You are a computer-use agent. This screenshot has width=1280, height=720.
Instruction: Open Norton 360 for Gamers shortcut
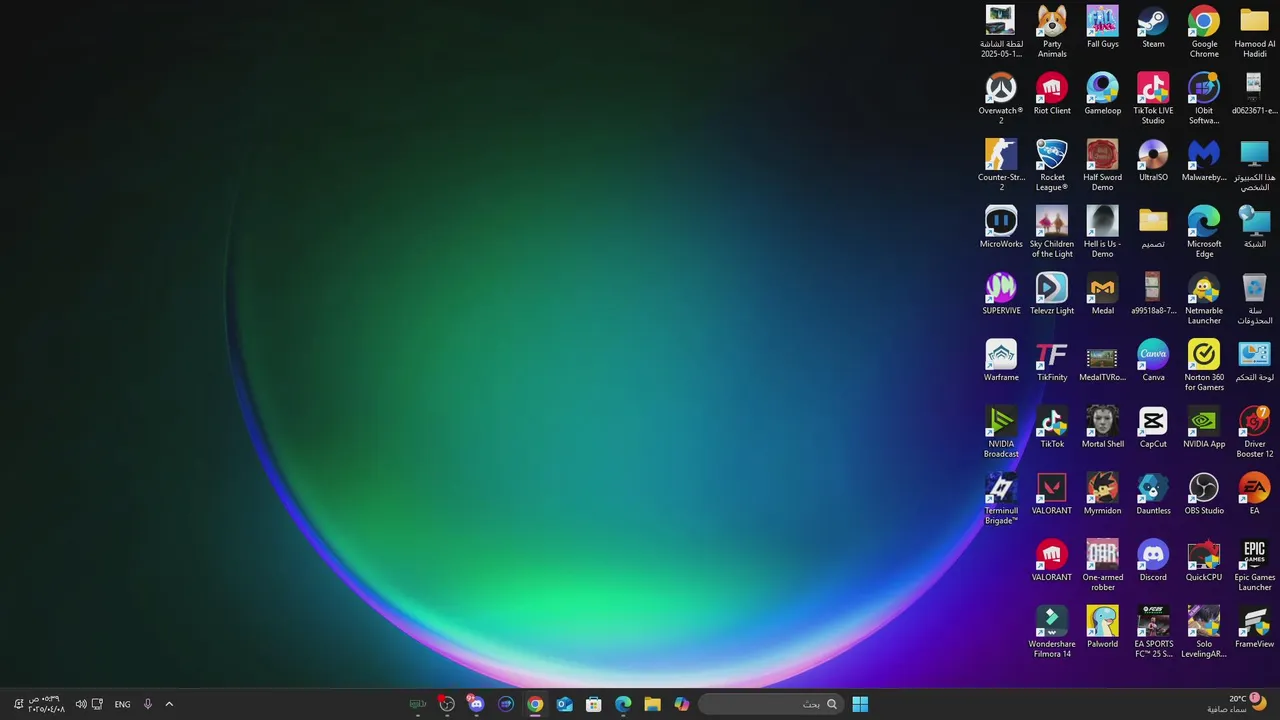[1204, 365]
